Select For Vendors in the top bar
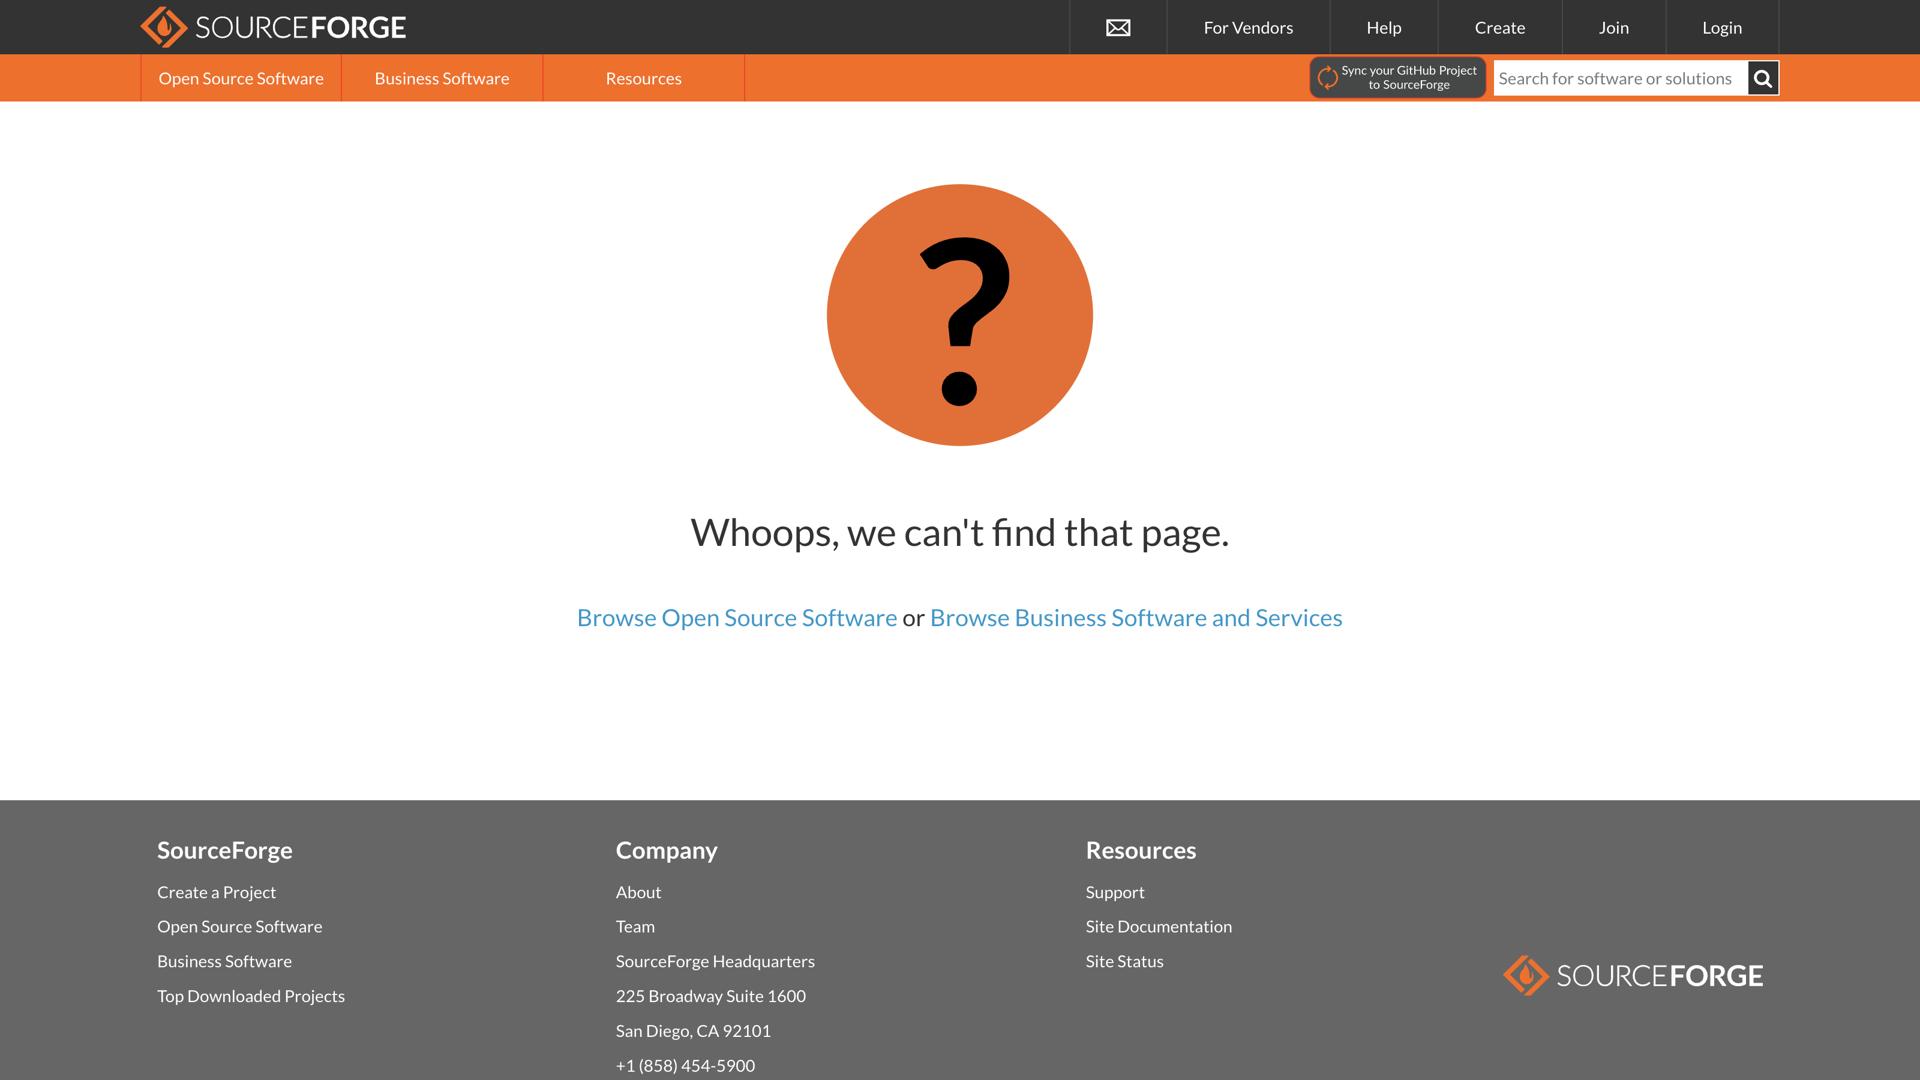1920x1080 pixels. [1248, 27]
